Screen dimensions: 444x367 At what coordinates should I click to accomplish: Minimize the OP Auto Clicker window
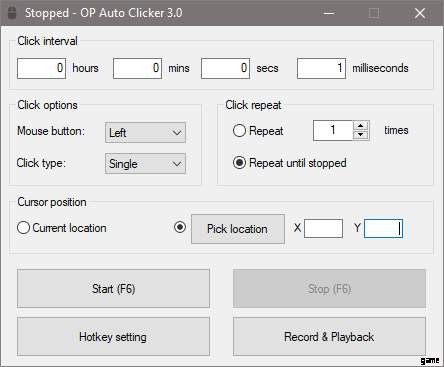329,13
